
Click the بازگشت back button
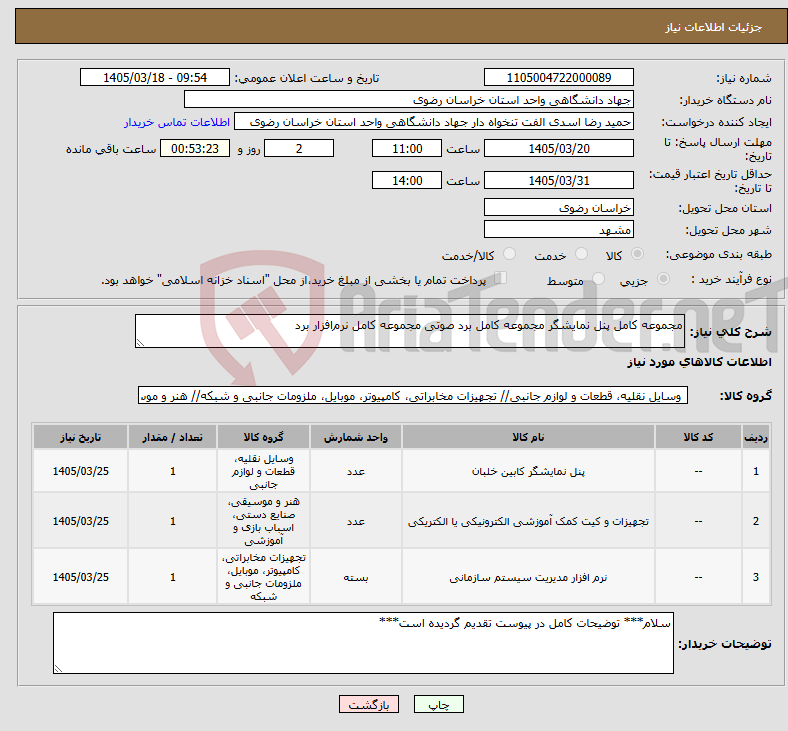pos(369,704)
